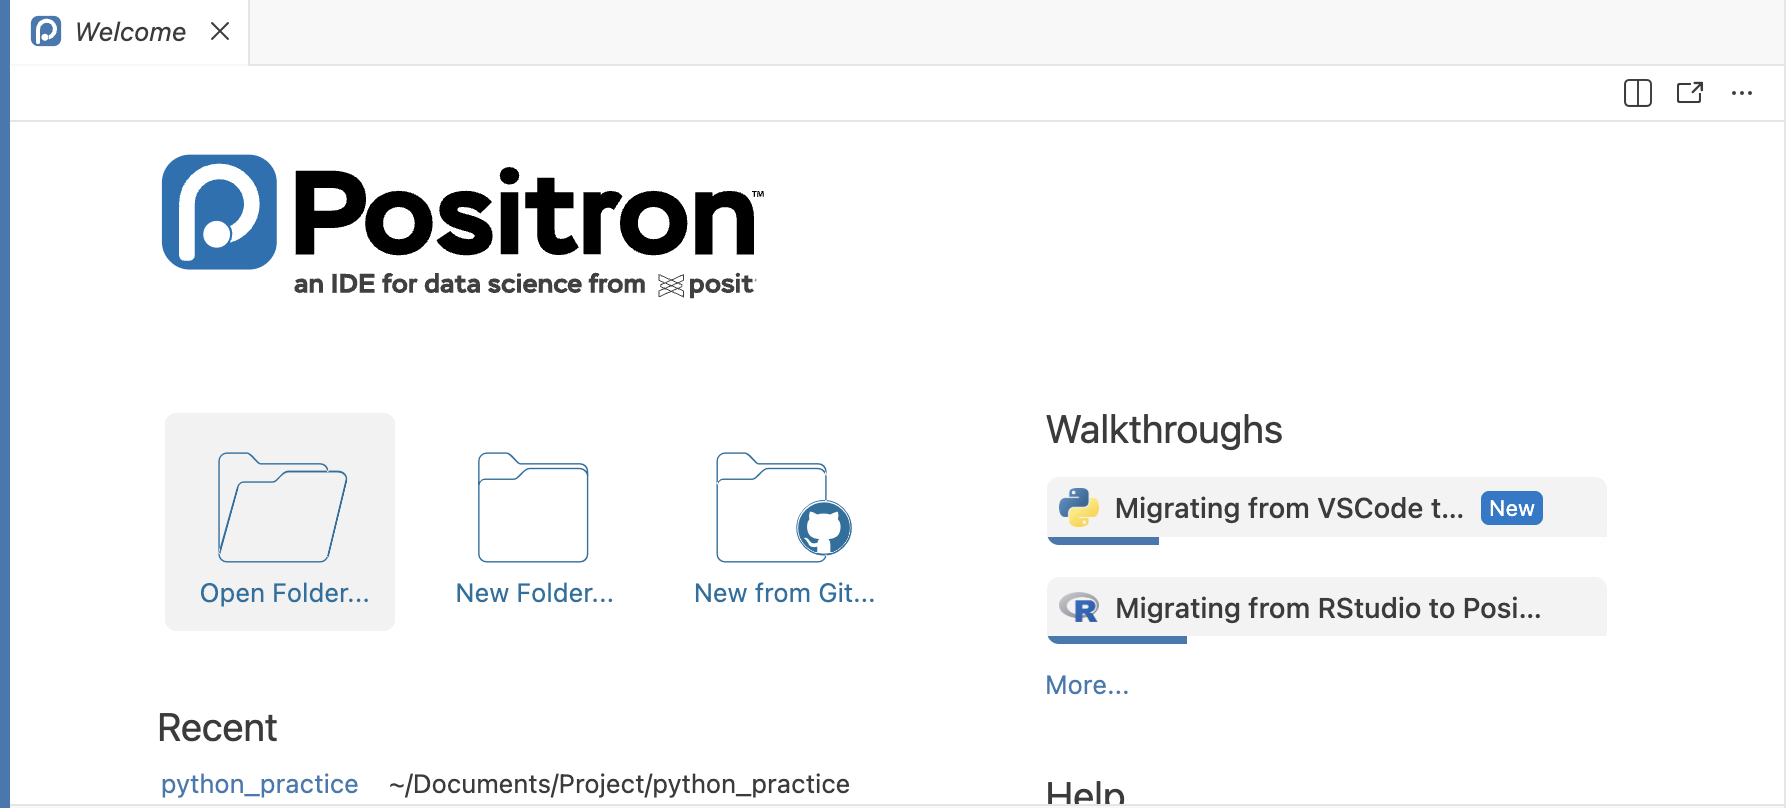Click the New from Git... label
1786x808 pixels.
[784, 593]
